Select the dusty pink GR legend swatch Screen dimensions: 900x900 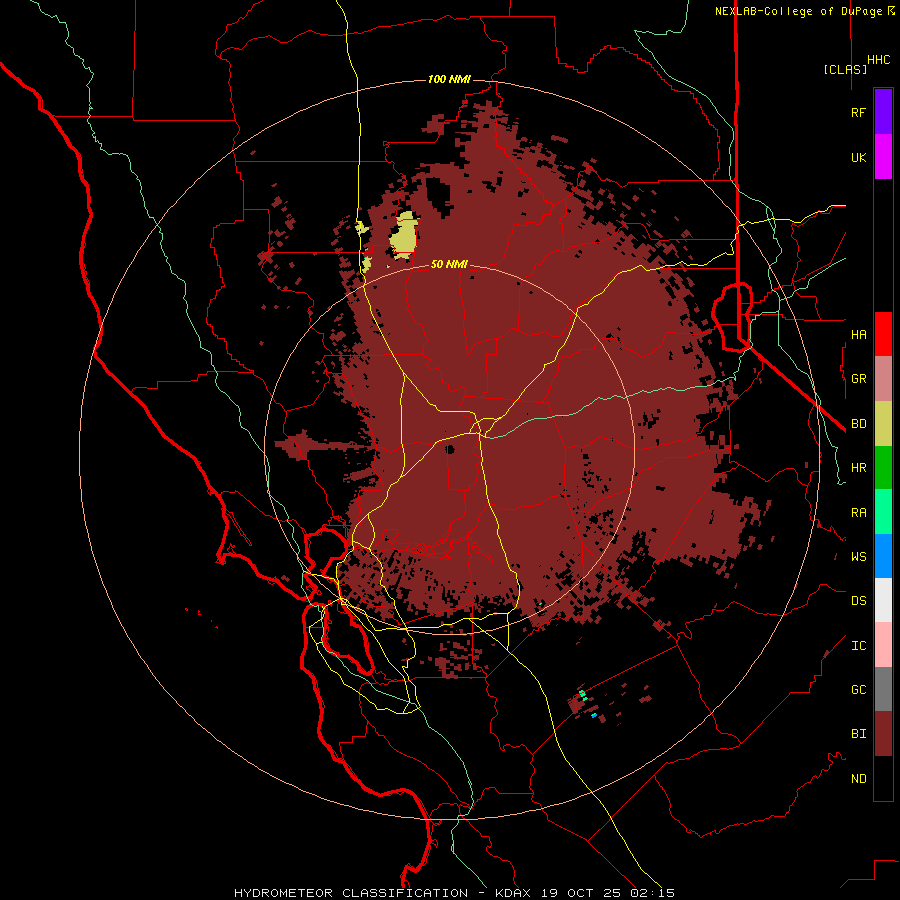coord(883,379)
